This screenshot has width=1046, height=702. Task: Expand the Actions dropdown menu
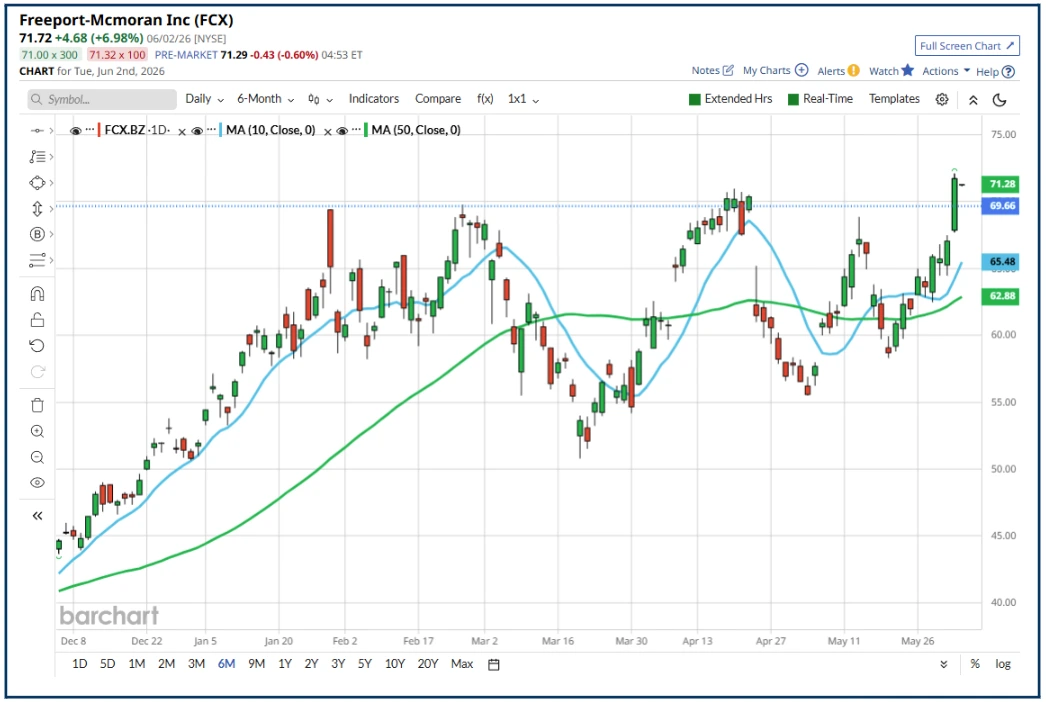946,71
